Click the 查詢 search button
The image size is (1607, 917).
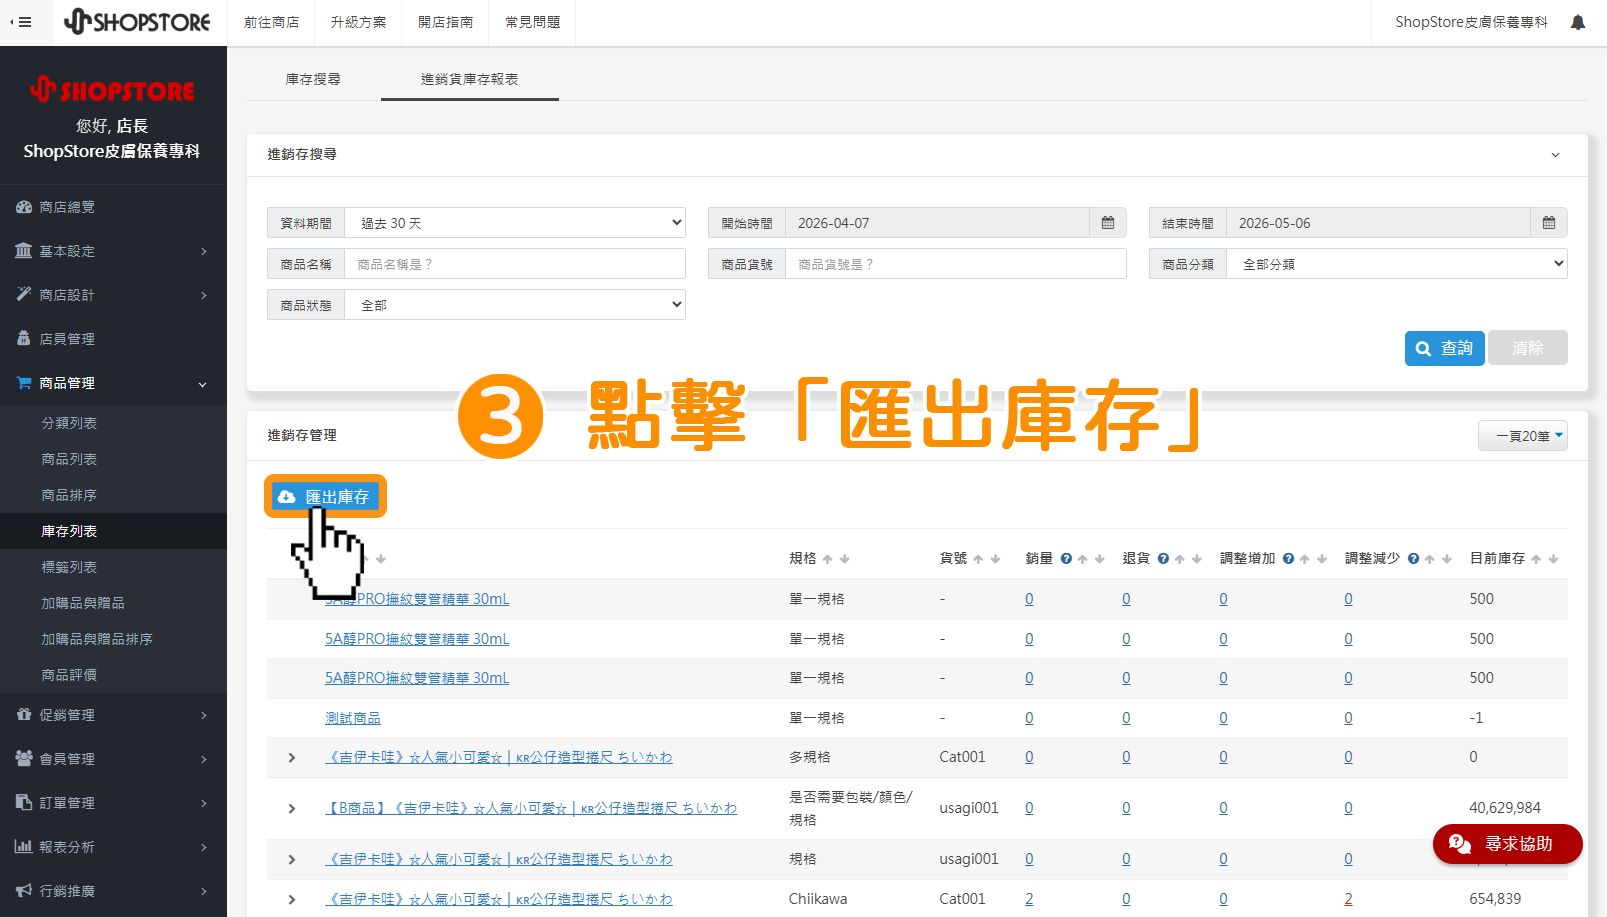click(x=1445, y=348)
